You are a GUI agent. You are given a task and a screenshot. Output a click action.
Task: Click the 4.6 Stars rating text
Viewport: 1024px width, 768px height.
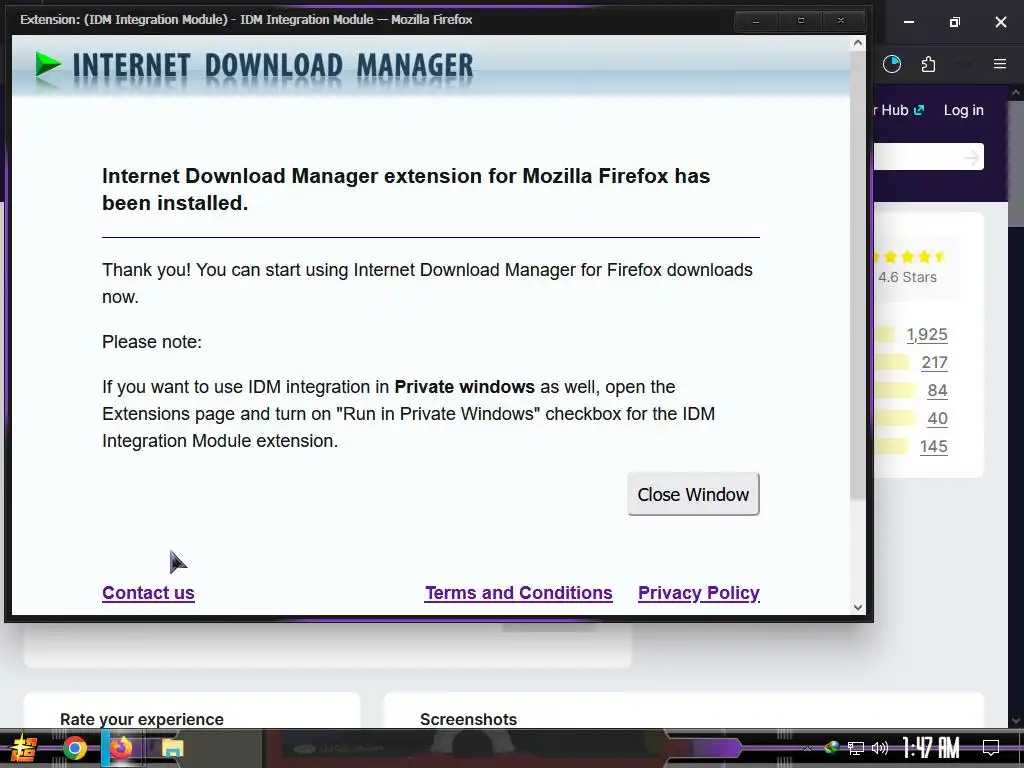[x=907, y=278]
